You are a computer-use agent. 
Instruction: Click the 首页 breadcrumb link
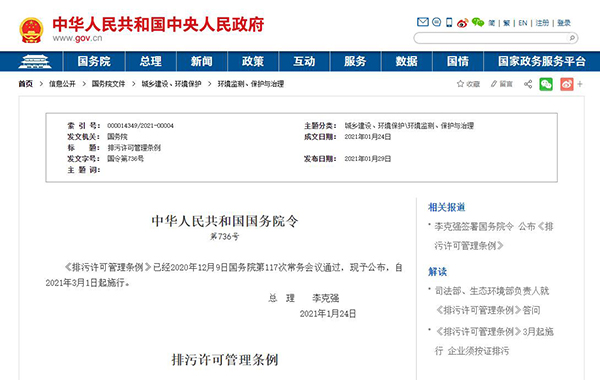click(26, 84)
